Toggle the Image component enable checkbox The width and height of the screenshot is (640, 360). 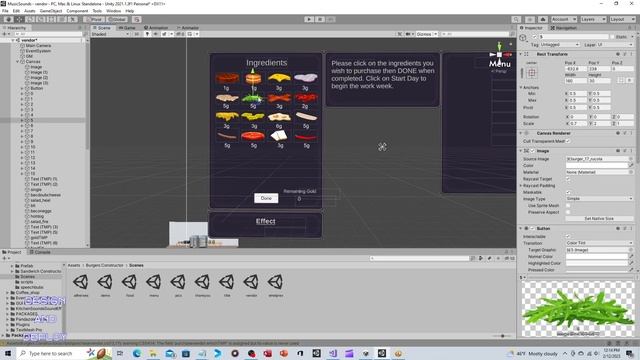tap(533, 151)
